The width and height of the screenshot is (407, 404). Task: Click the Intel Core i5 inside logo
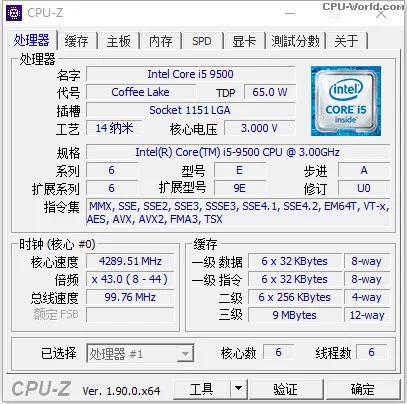tap(346, 101)
